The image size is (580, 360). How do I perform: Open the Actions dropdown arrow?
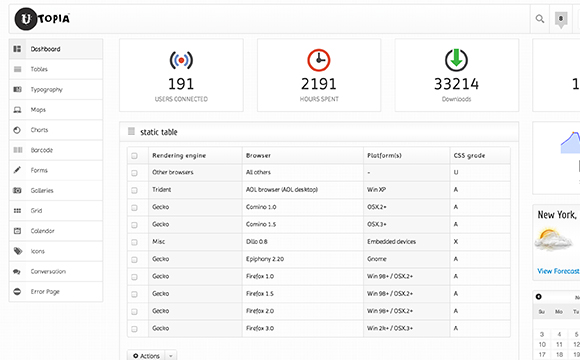pyautogui.click(x=171, y=356)
